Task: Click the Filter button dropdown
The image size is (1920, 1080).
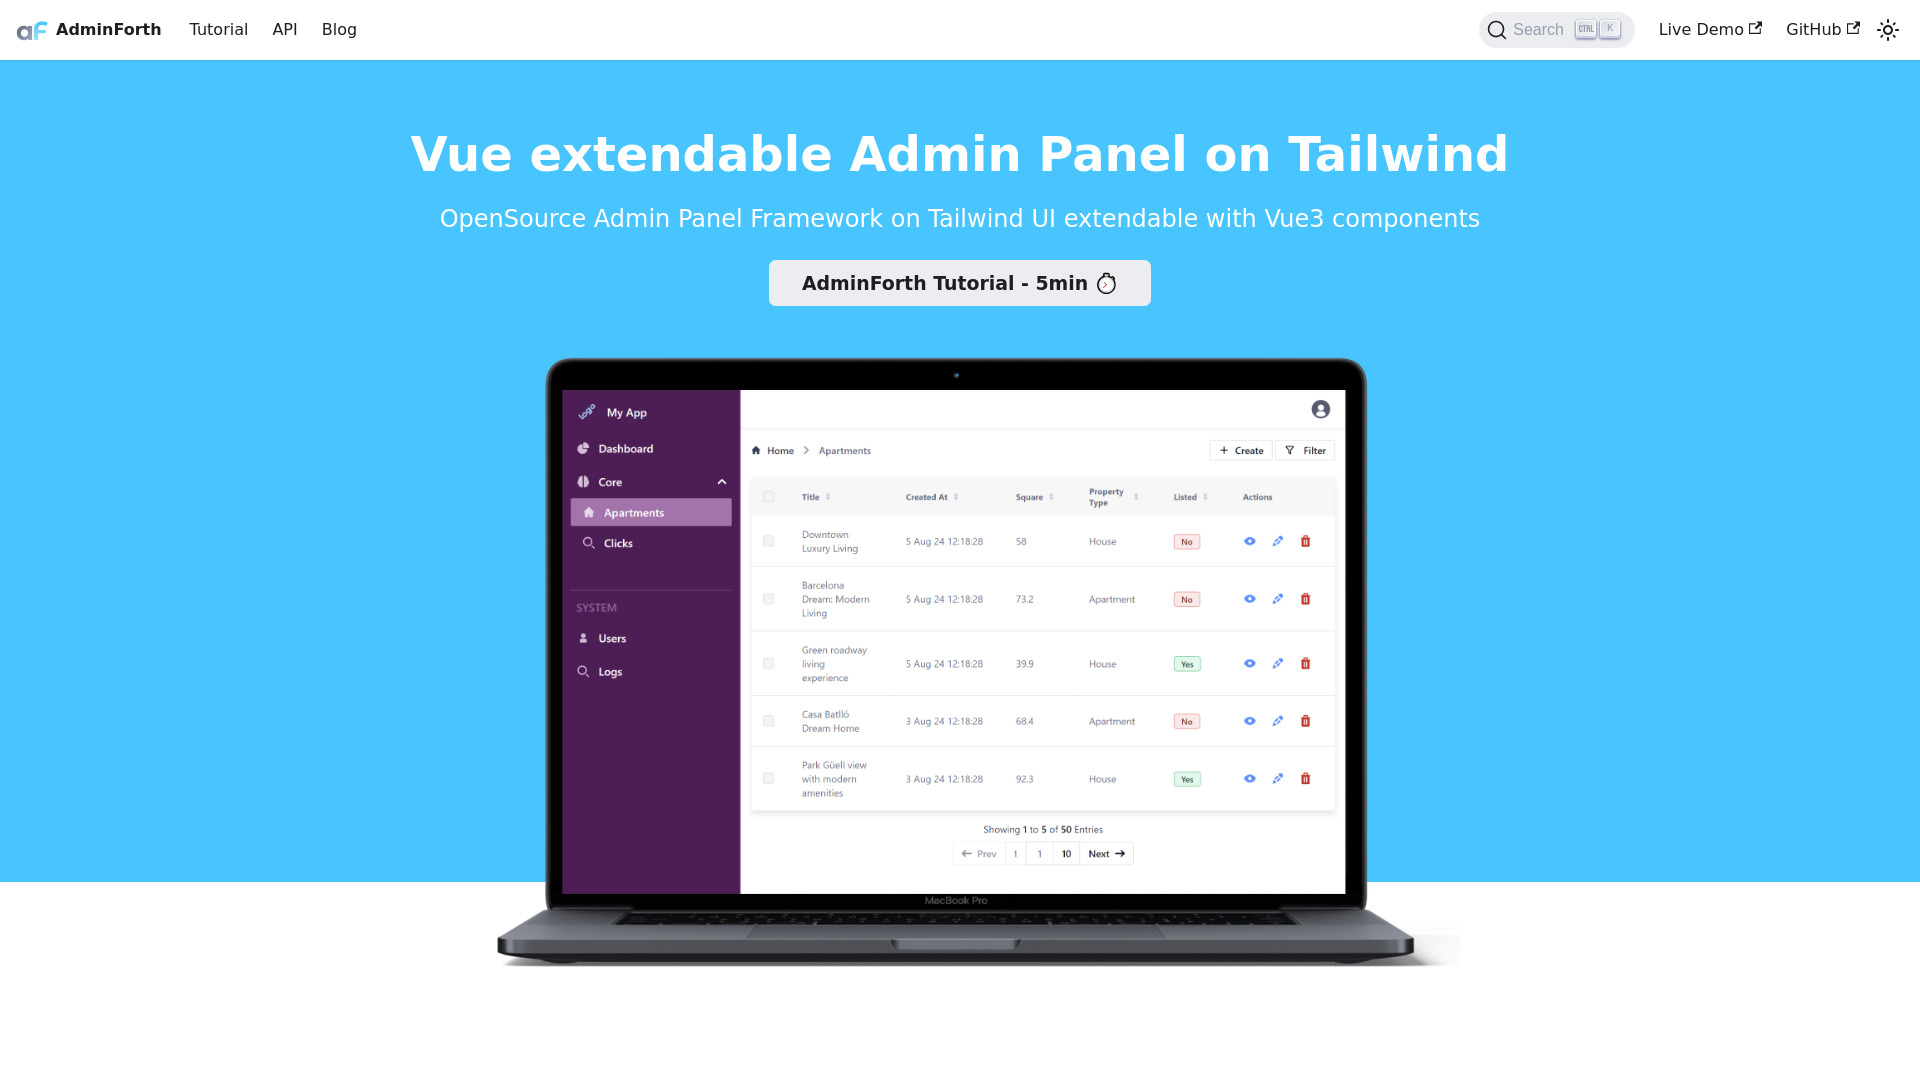Action: [1305, 450]
